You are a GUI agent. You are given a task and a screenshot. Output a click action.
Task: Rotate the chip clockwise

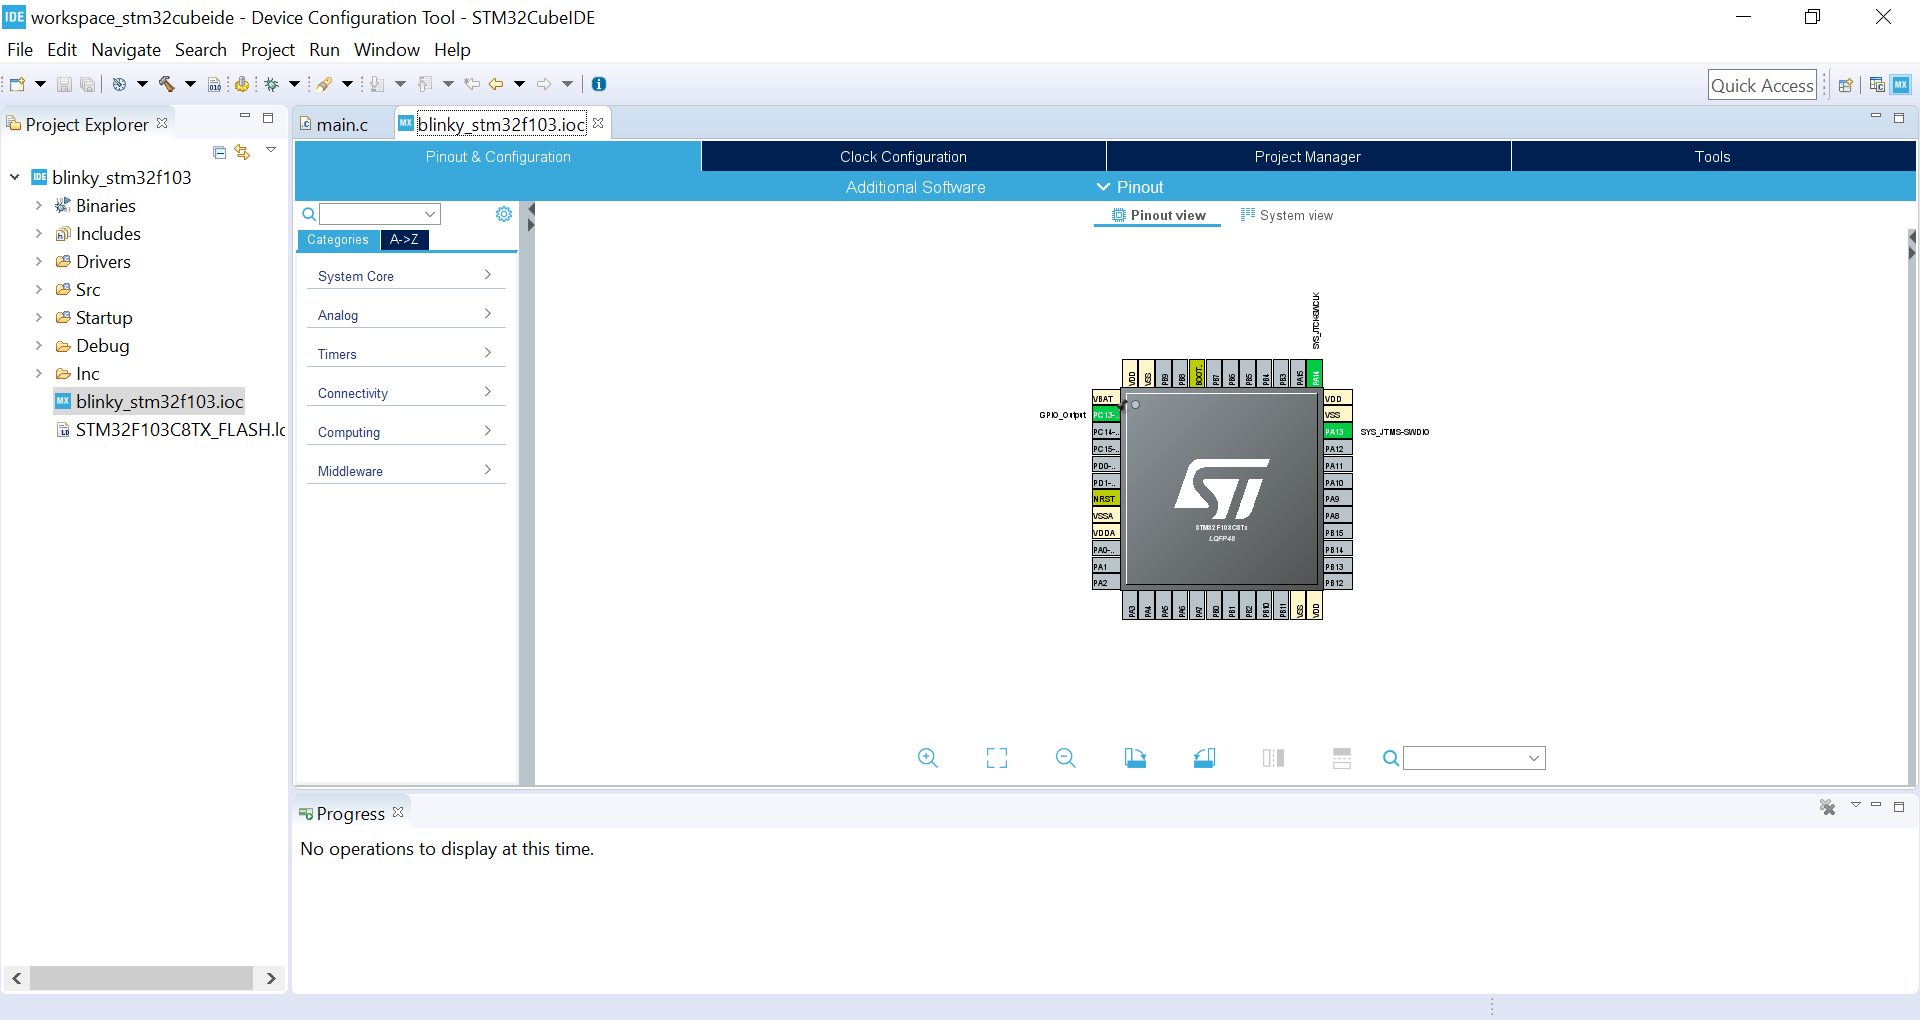pyautogui.click(x=1135, y=758)
